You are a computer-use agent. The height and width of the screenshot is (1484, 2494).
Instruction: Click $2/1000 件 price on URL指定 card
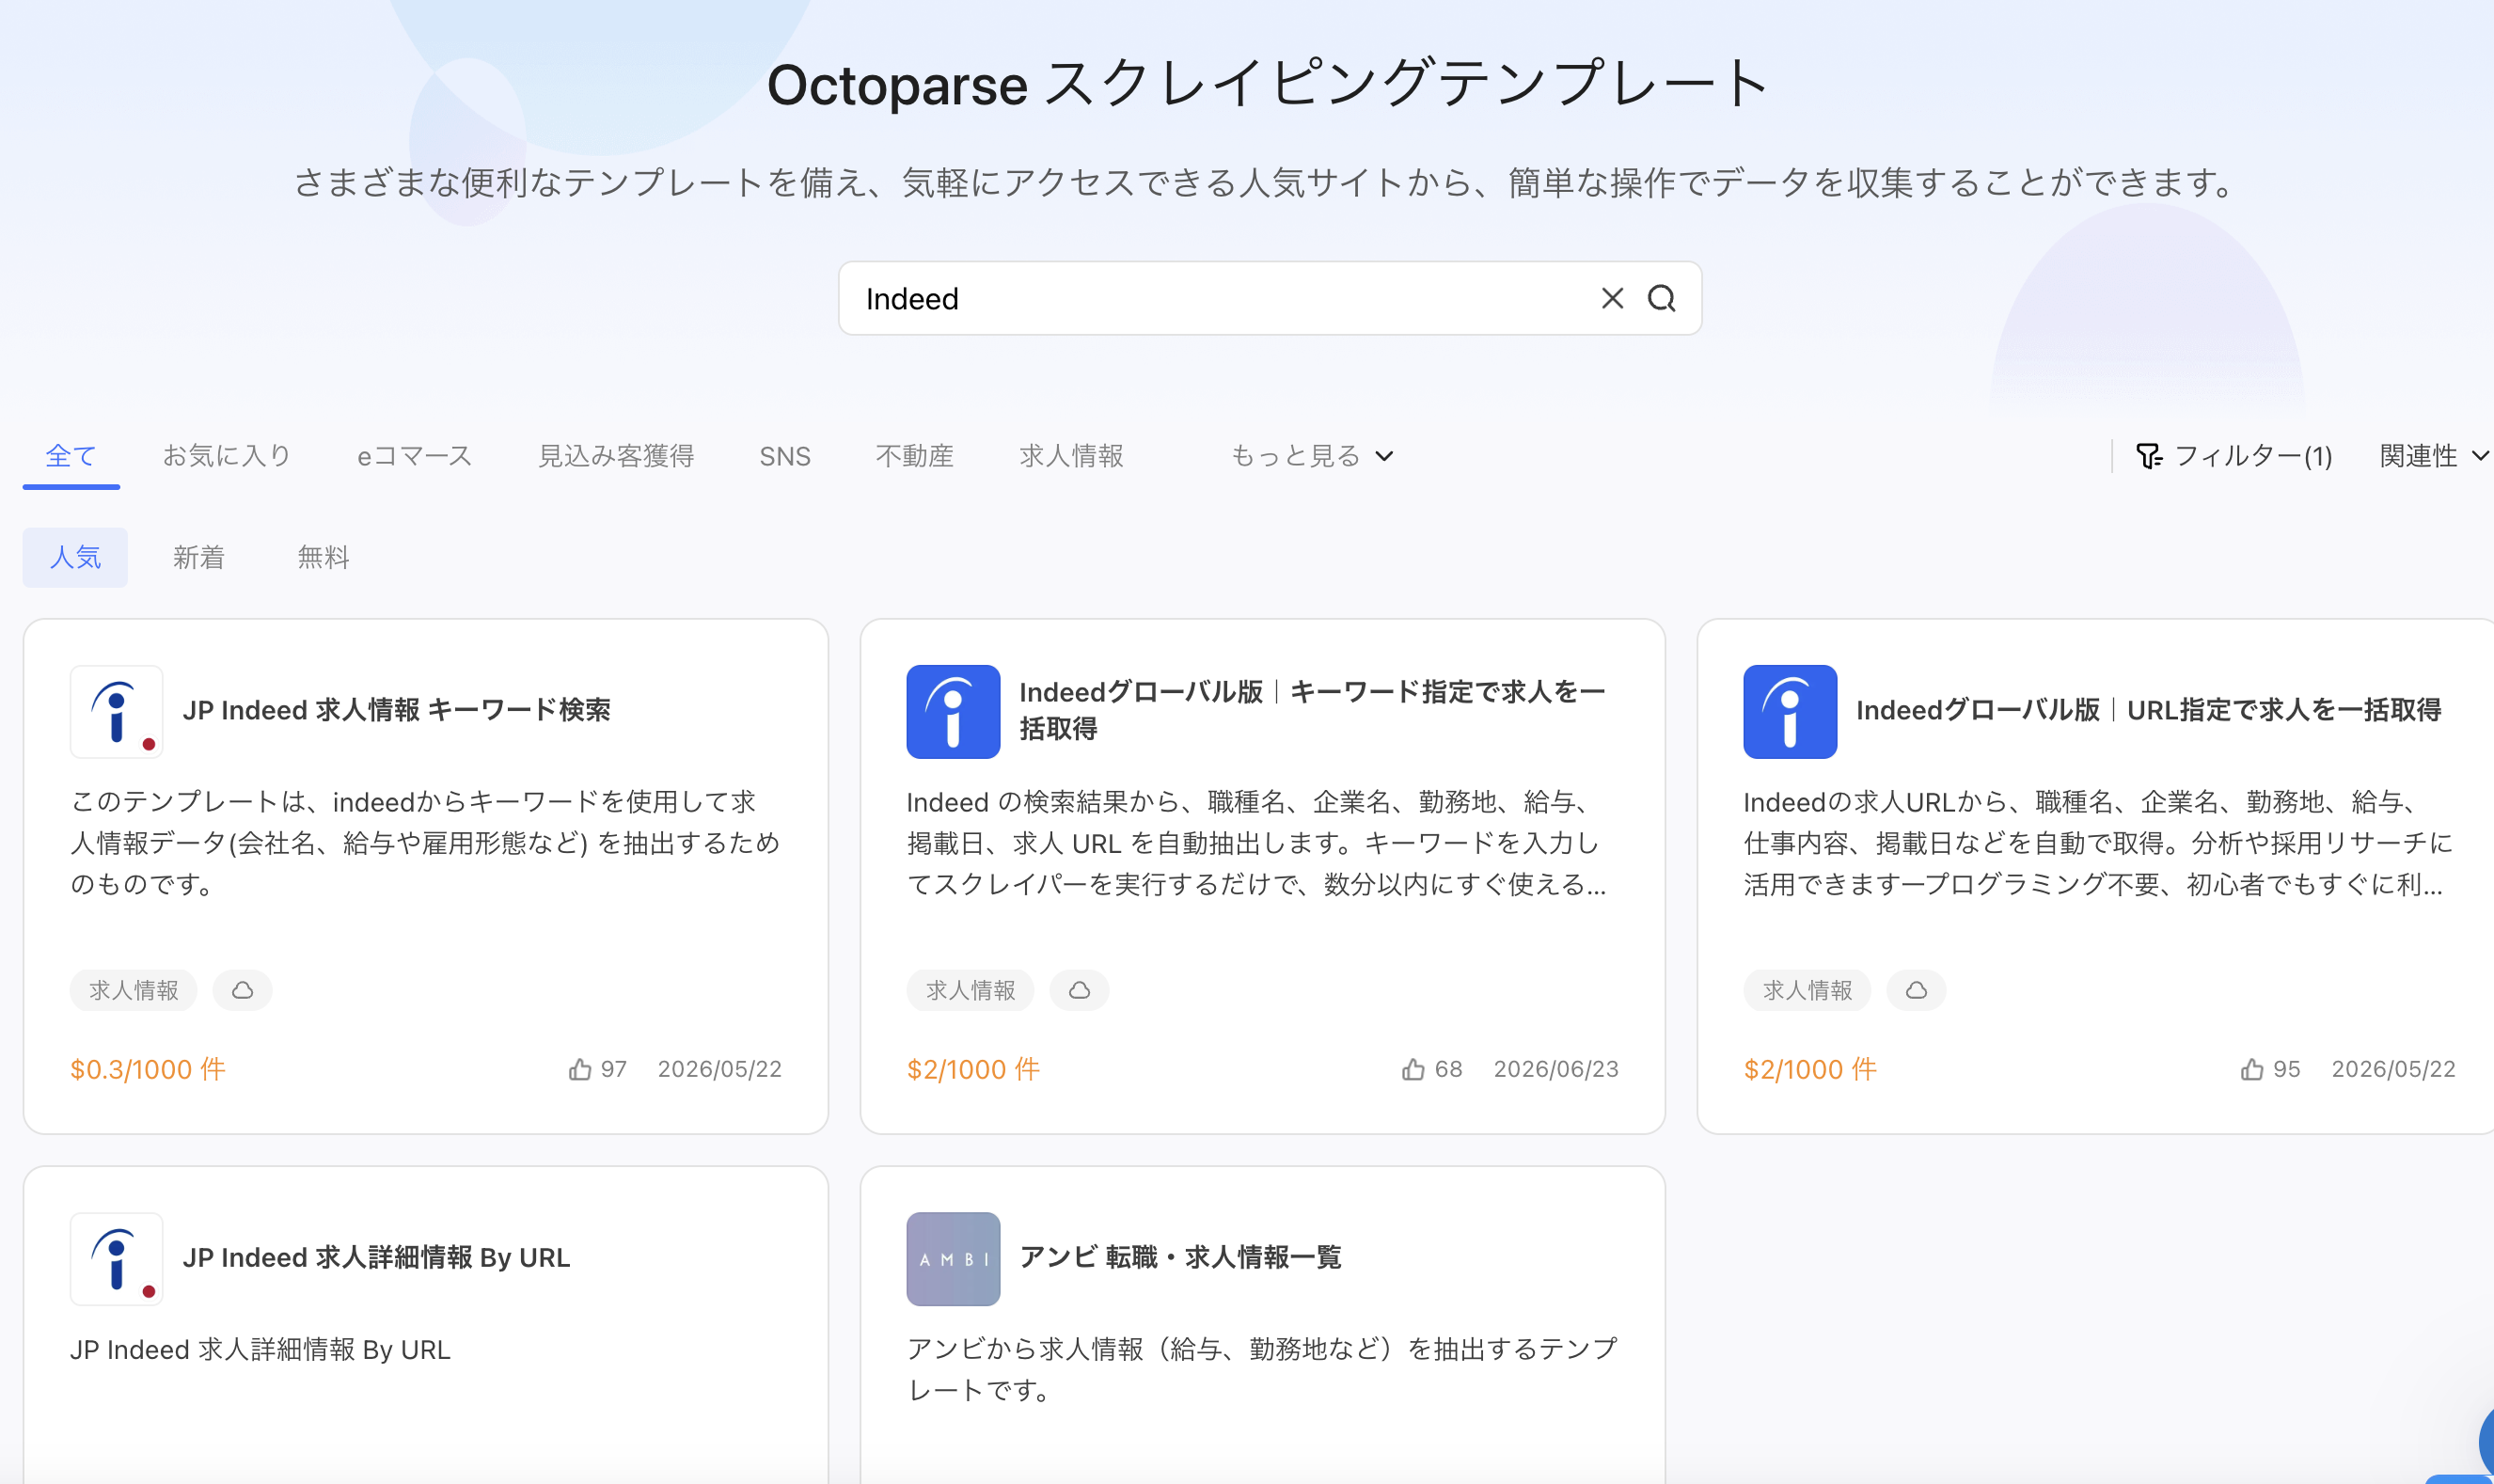1810,1069
